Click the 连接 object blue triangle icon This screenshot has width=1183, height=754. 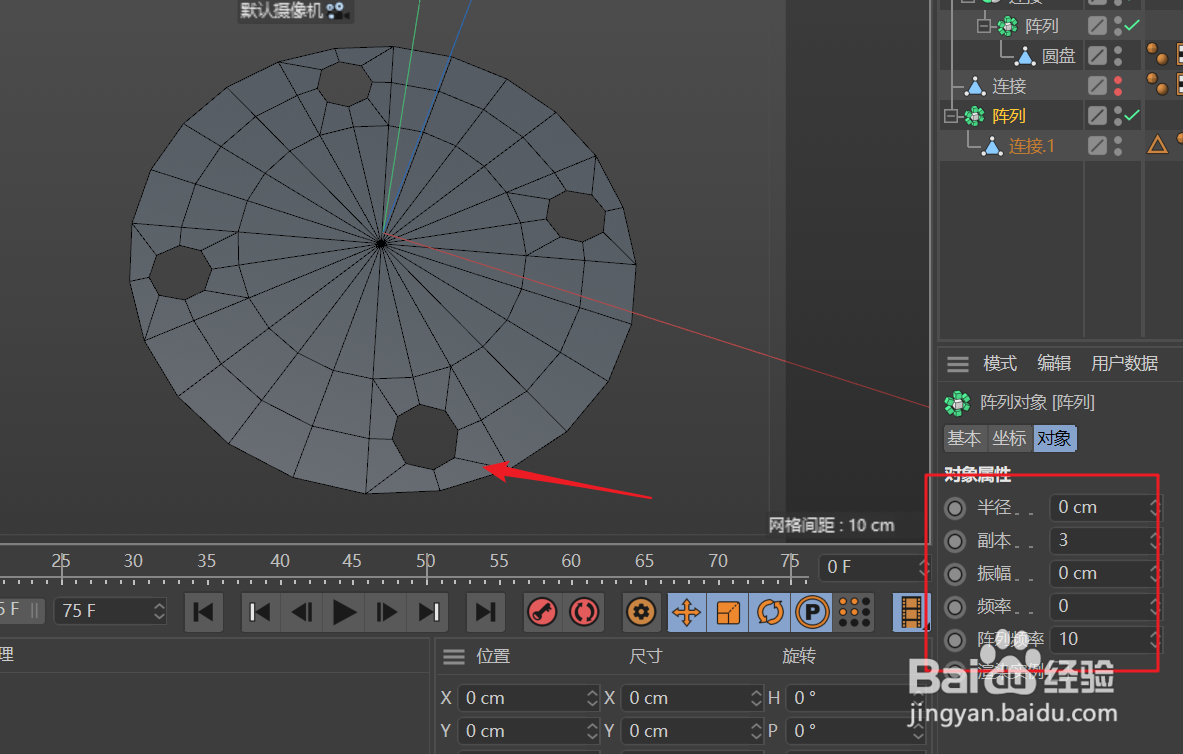pos(975,86)
